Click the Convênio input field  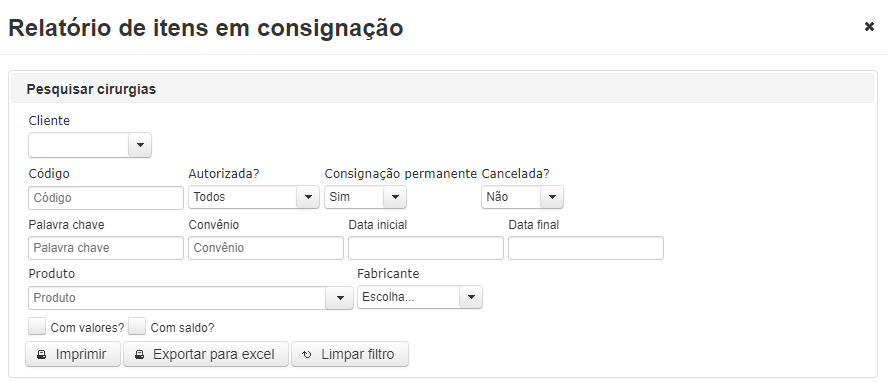[266, 248]
